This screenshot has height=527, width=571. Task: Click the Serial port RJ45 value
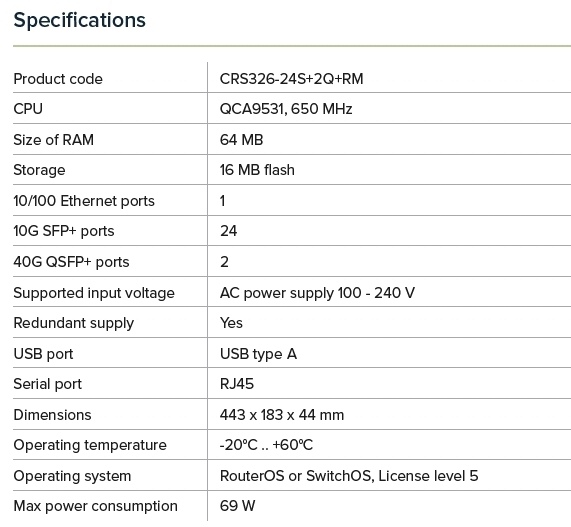237,384
